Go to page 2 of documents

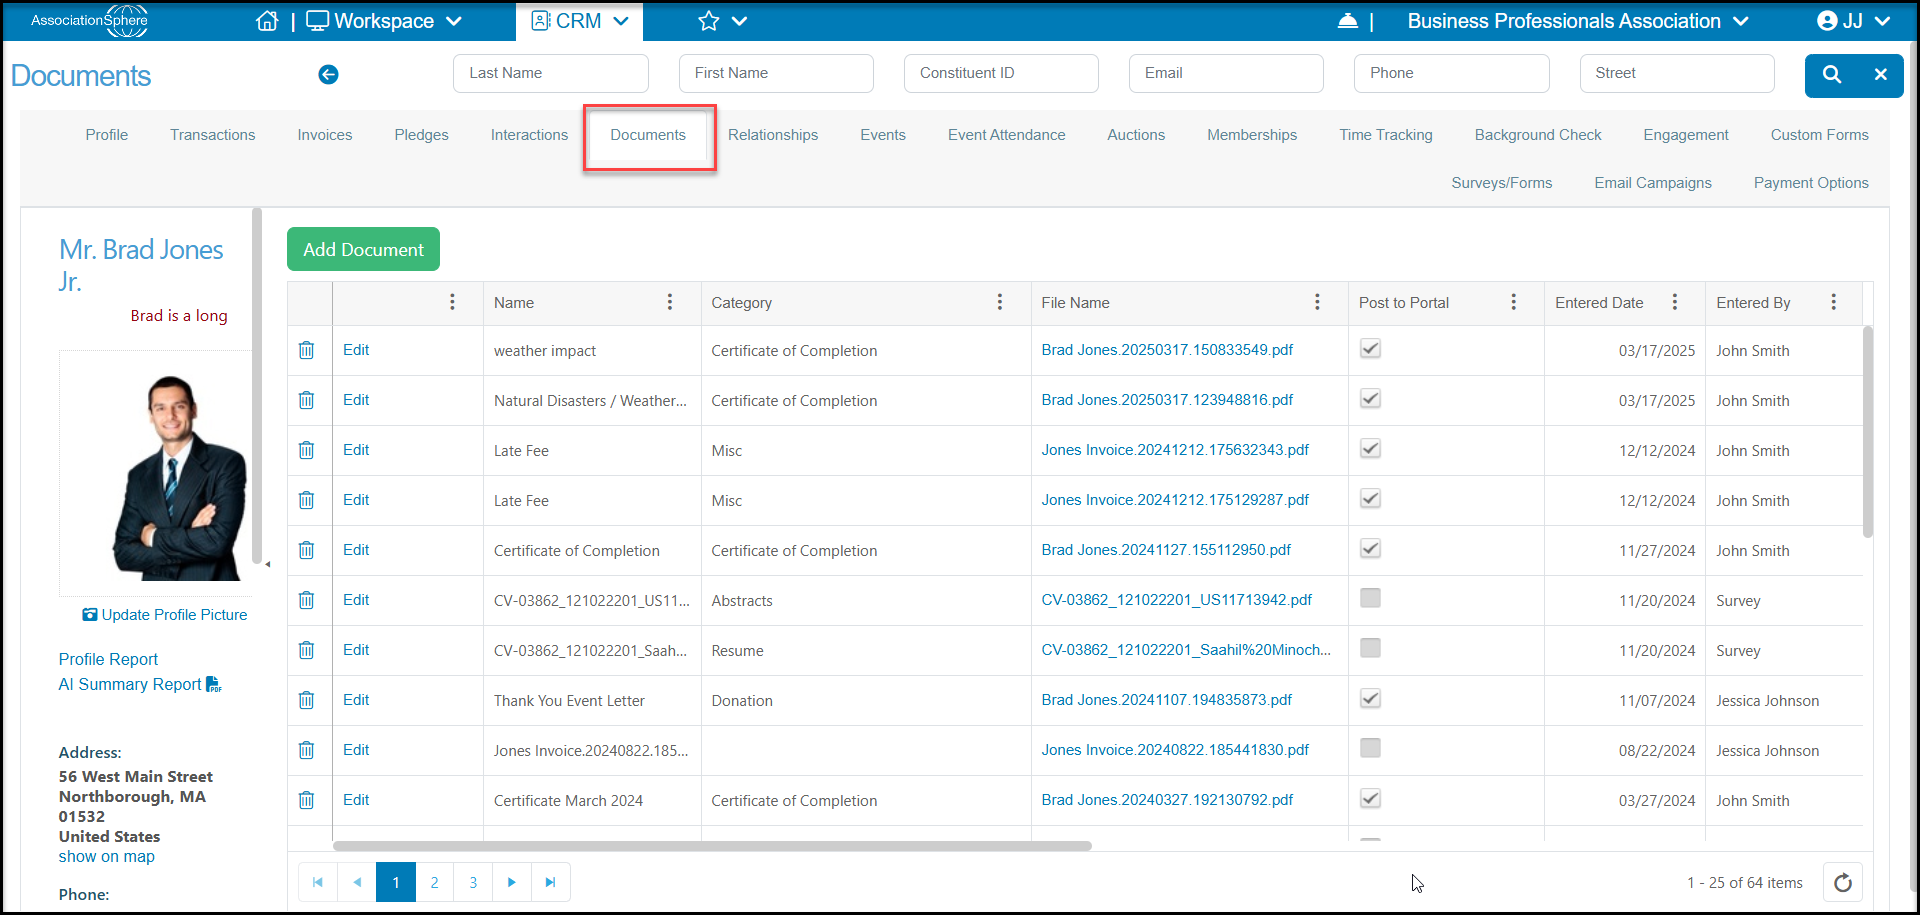tap(434, 882)
